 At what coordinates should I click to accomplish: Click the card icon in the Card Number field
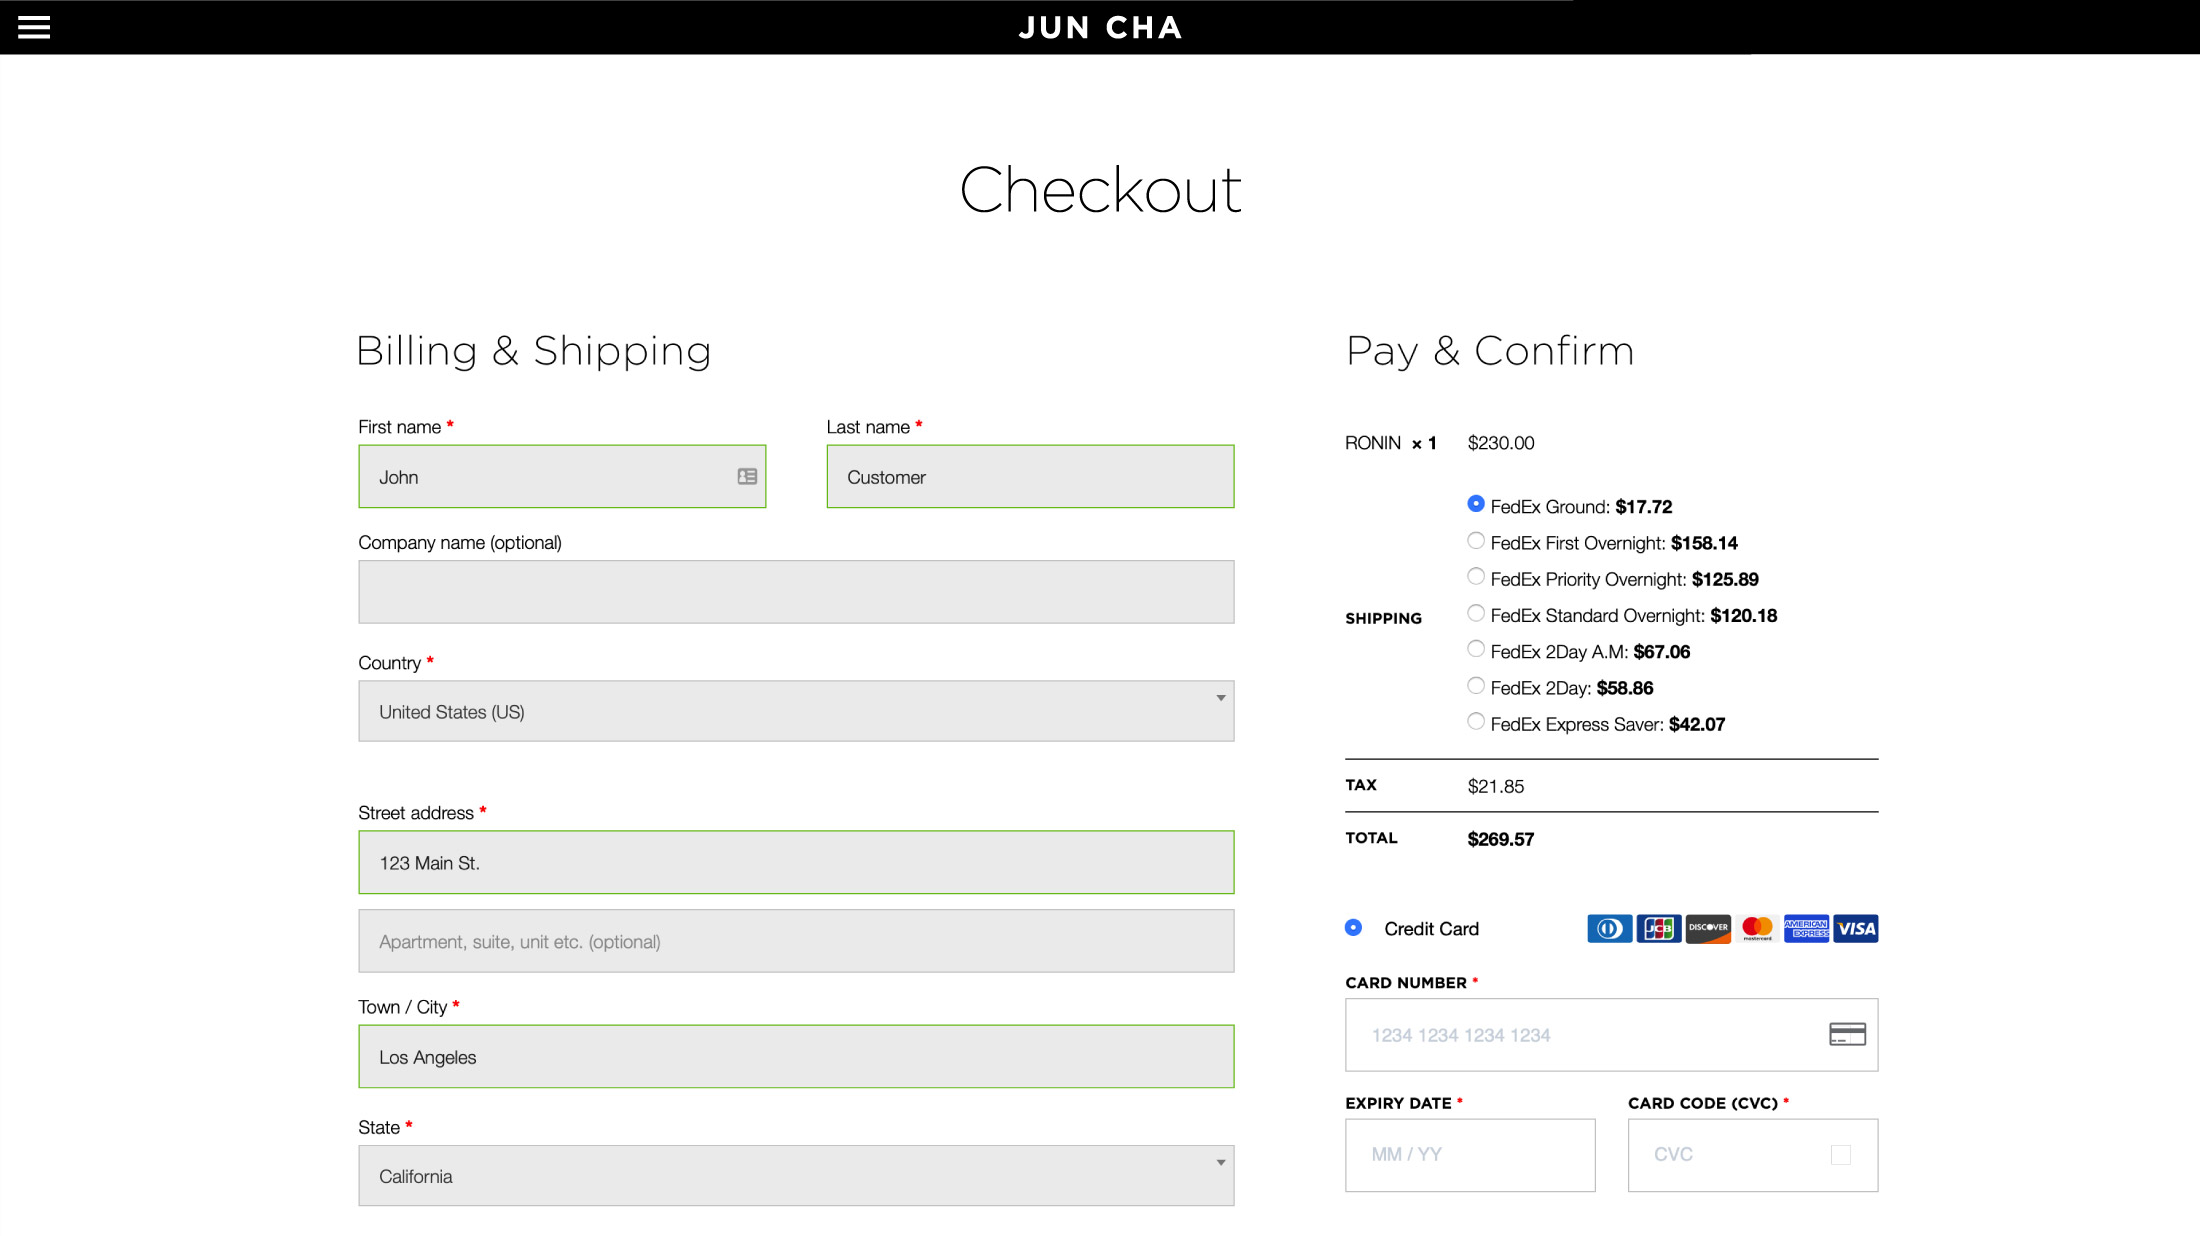click(1847, 1034)
